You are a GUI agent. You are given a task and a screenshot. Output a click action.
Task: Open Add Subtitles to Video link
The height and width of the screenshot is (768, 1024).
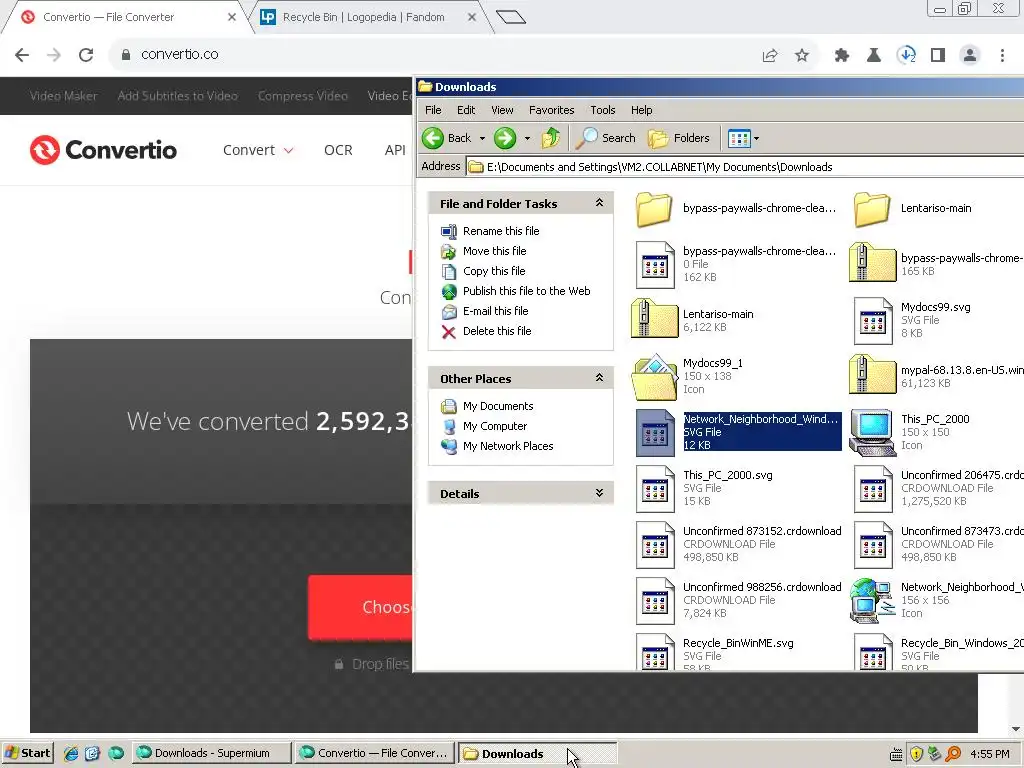pyautogui.click(x=178, y=96)
